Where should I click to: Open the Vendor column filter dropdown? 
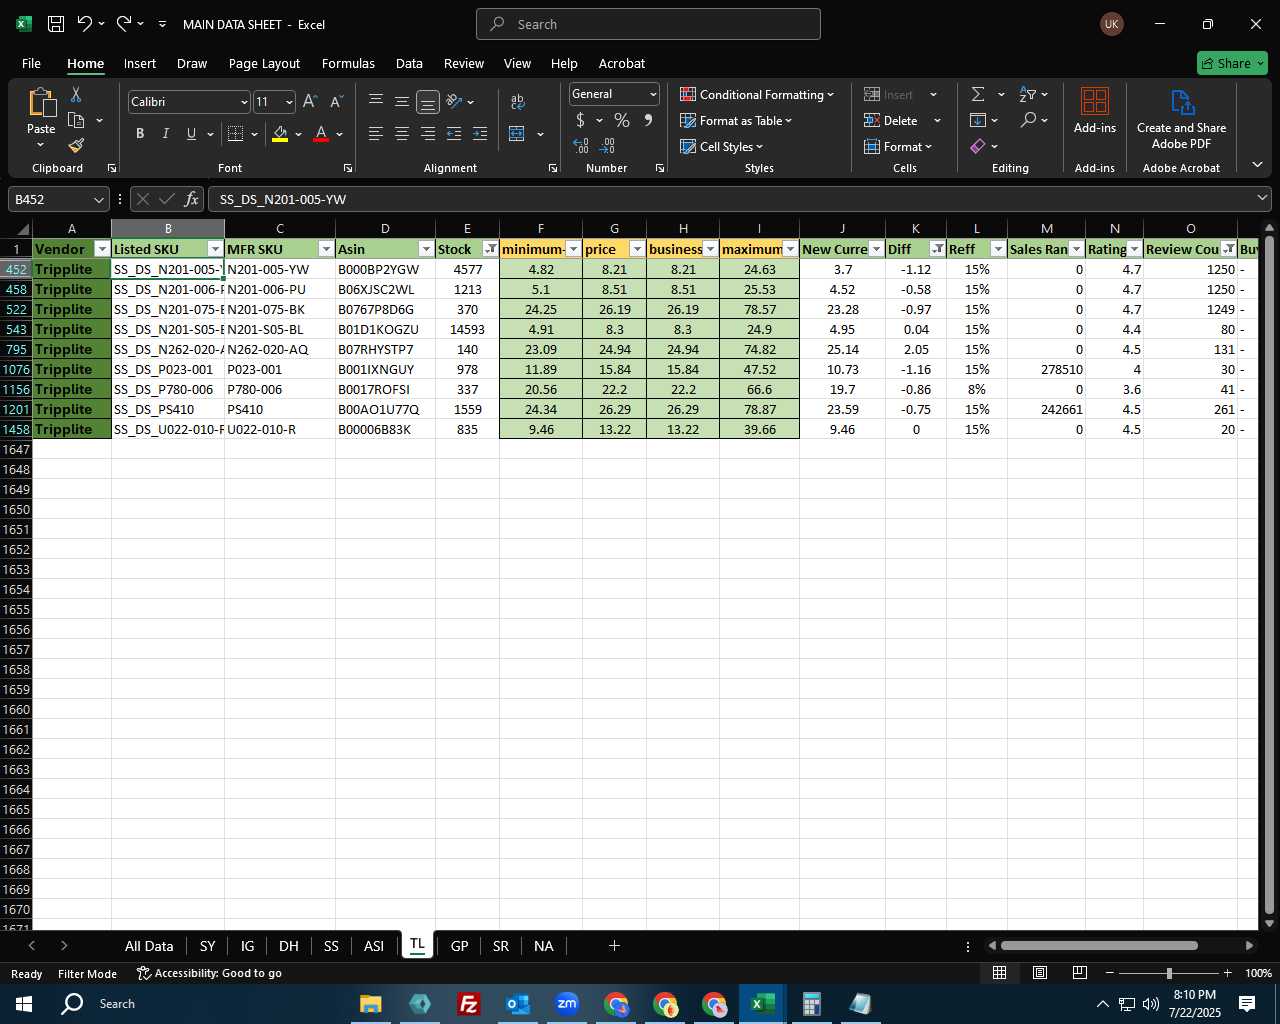(102, 249)
